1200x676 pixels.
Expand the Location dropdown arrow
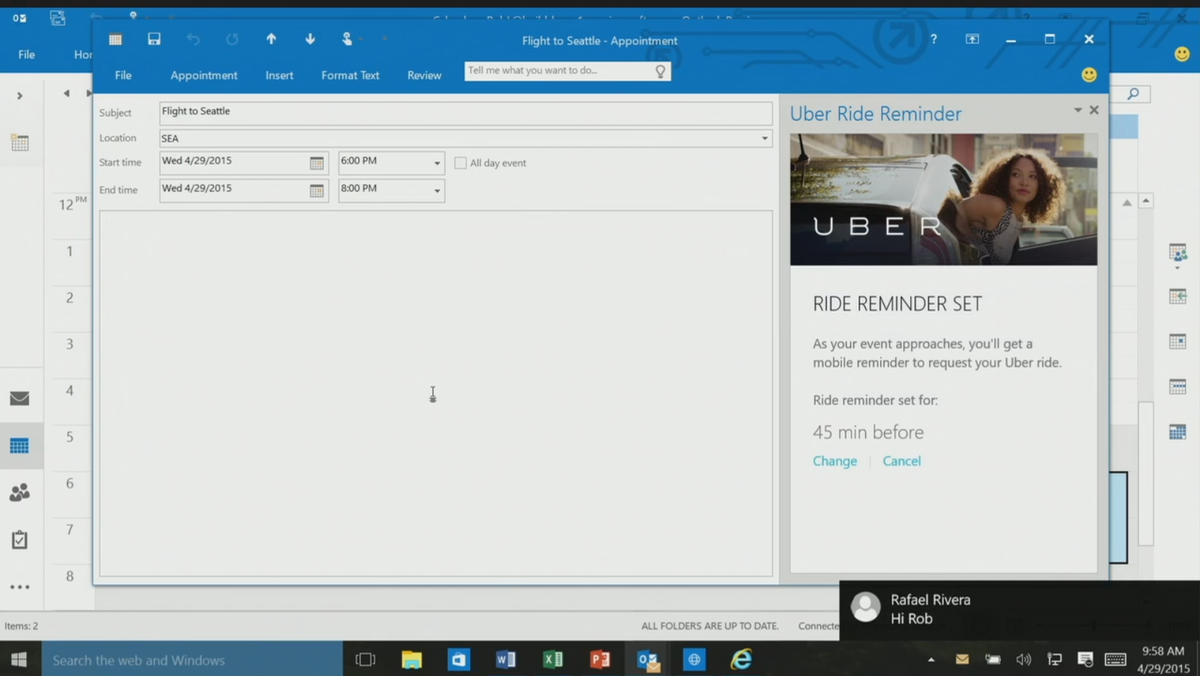pyautogui.click(x=765, y=138)
